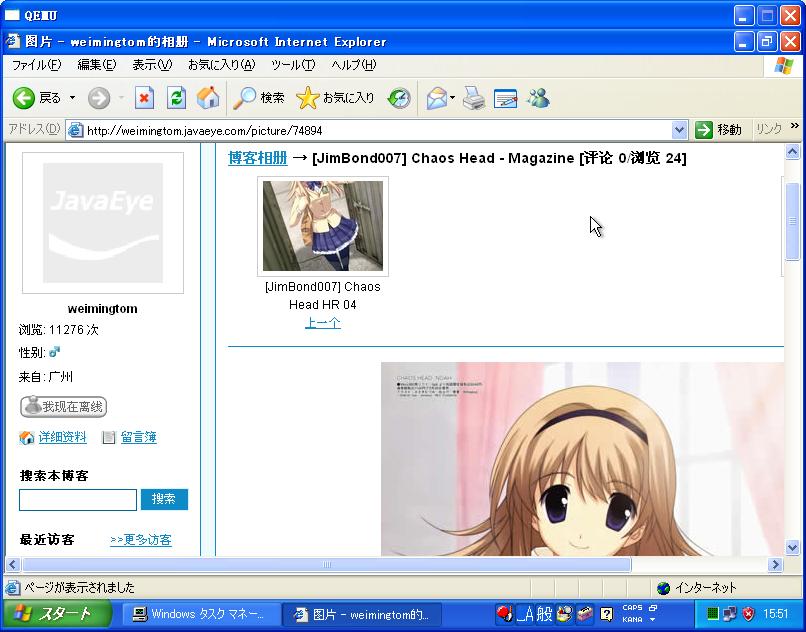Open the お気に入り(A) menu
The width and height of the screenshot is (806, 632).
pyautogui.click(x=222, y=65)
